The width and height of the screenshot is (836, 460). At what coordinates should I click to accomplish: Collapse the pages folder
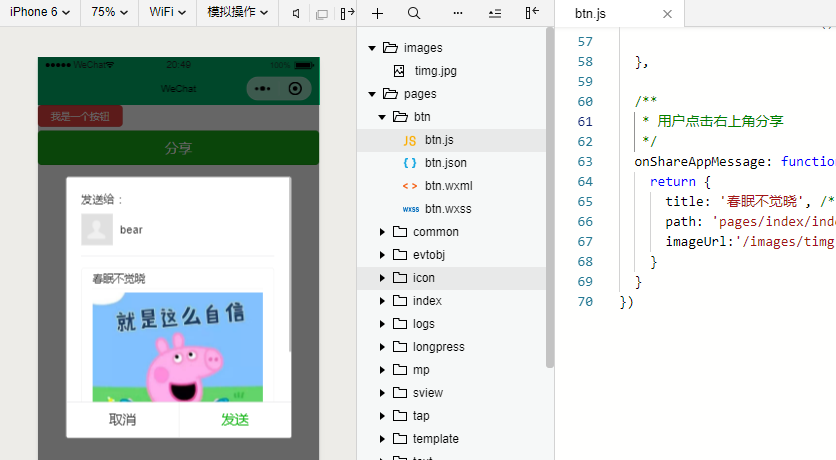pos(372,94)
